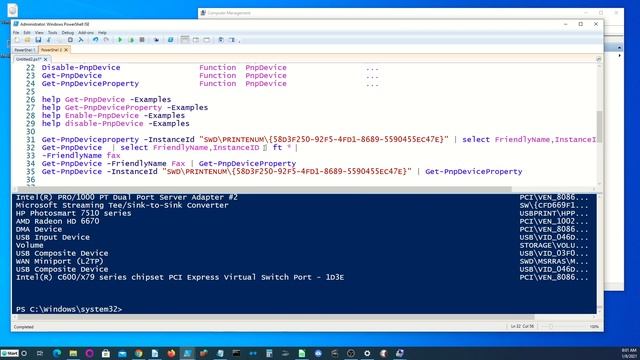Show the command add-on toolbar icon
Screen dimensions: 640x360
coord(232,40)
